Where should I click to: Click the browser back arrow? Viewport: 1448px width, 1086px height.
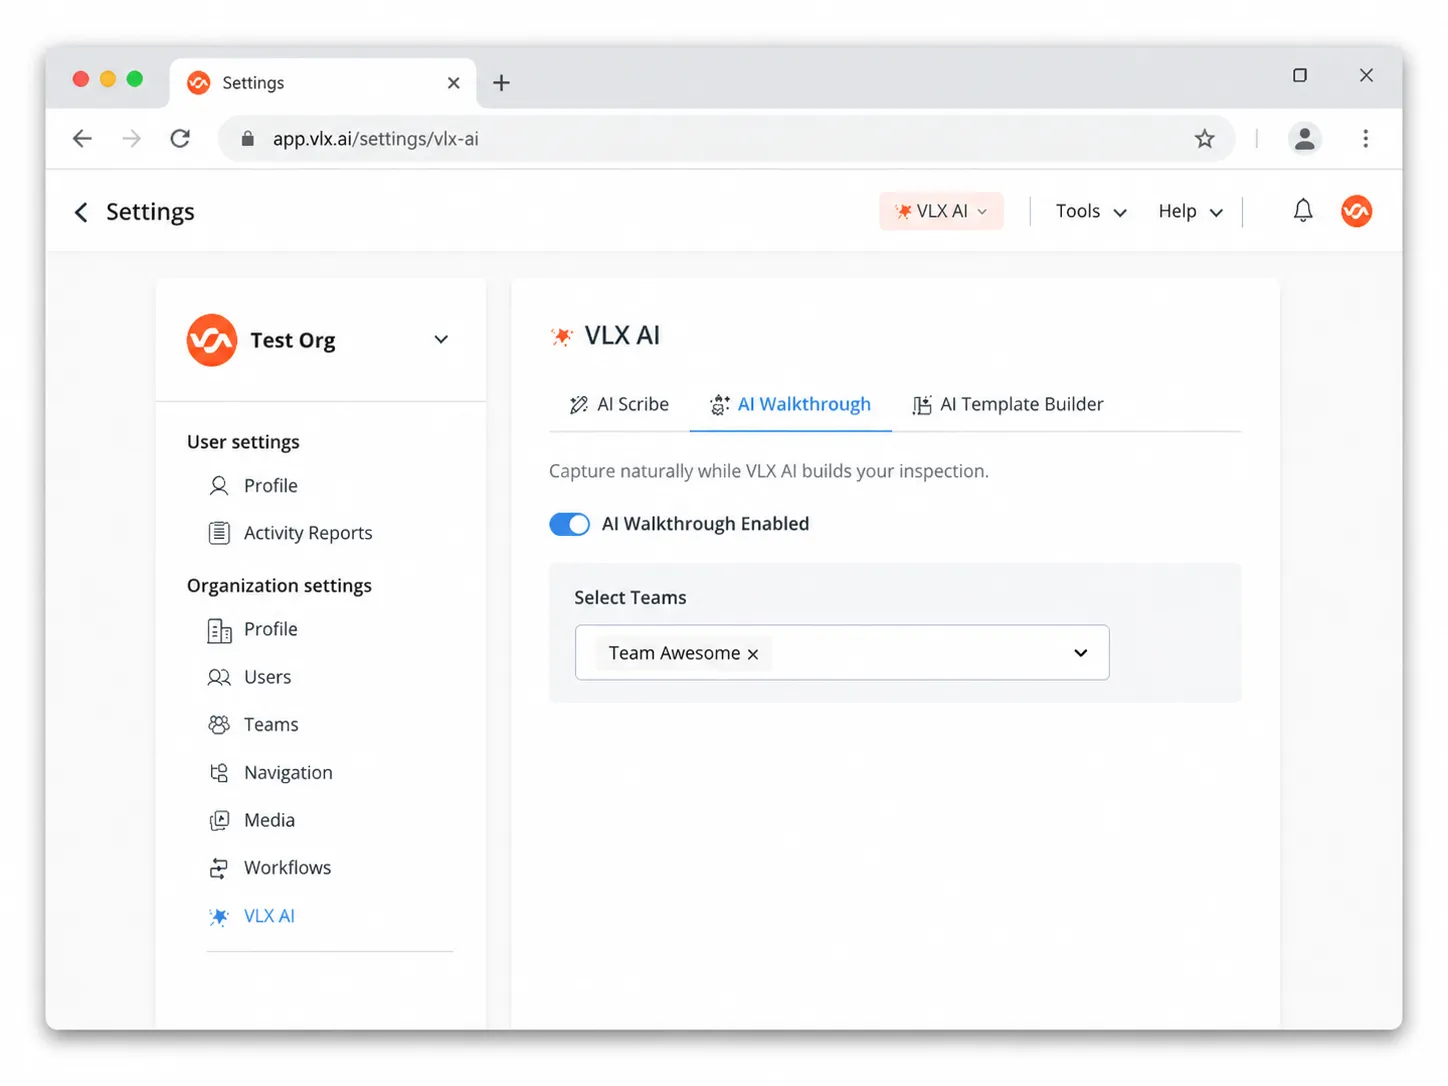(x=82, y=139)
